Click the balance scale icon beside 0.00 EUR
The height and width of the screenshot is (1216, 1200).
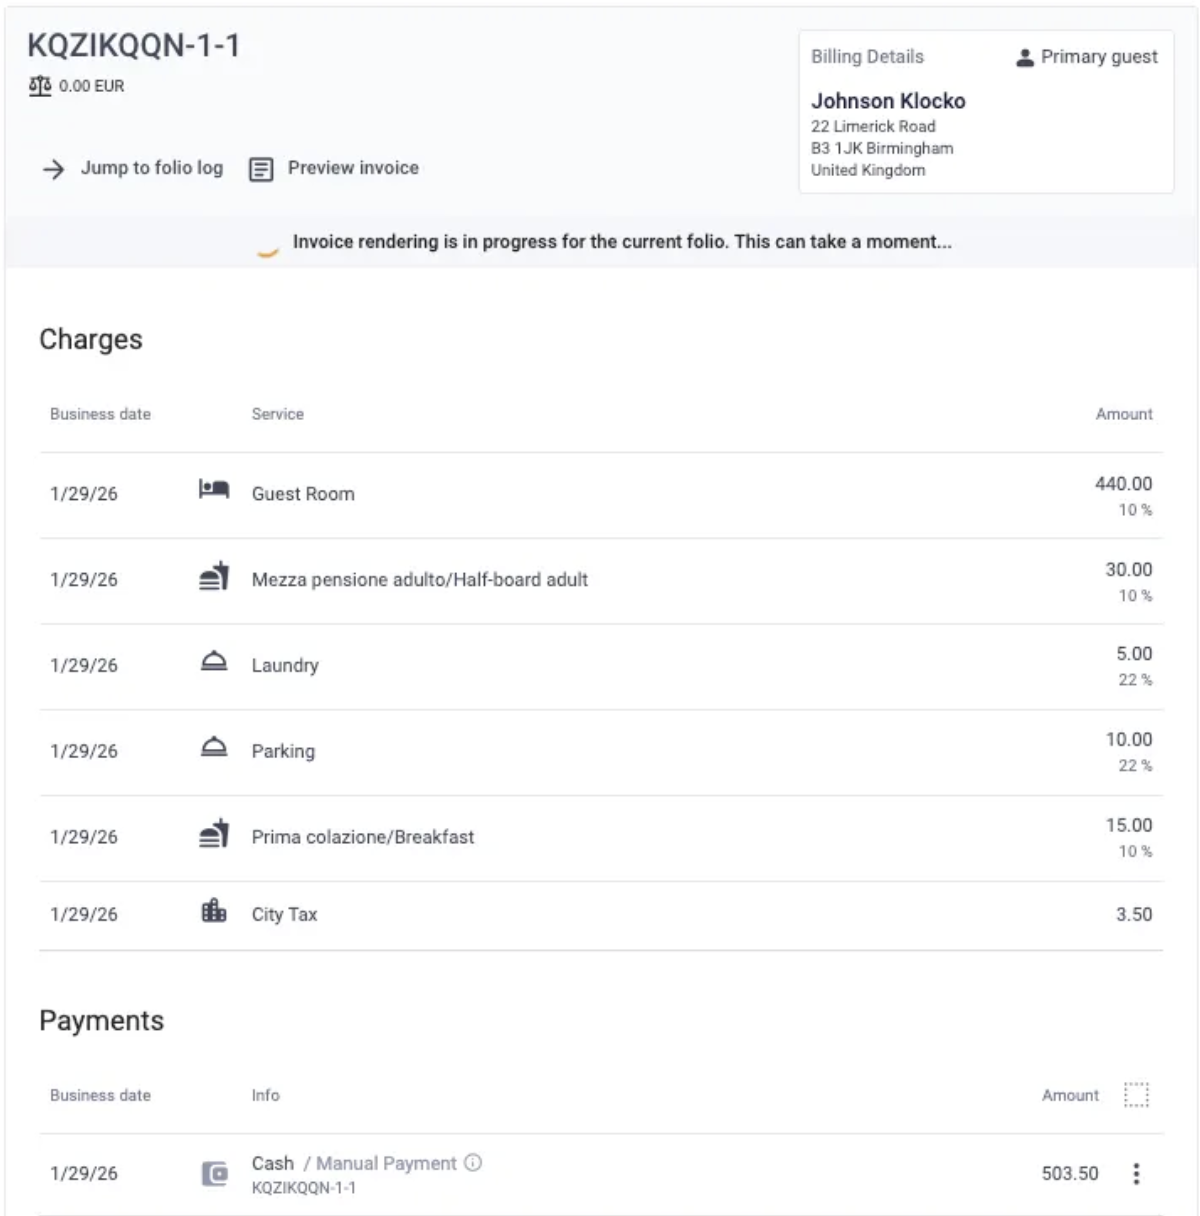[40, 86]
